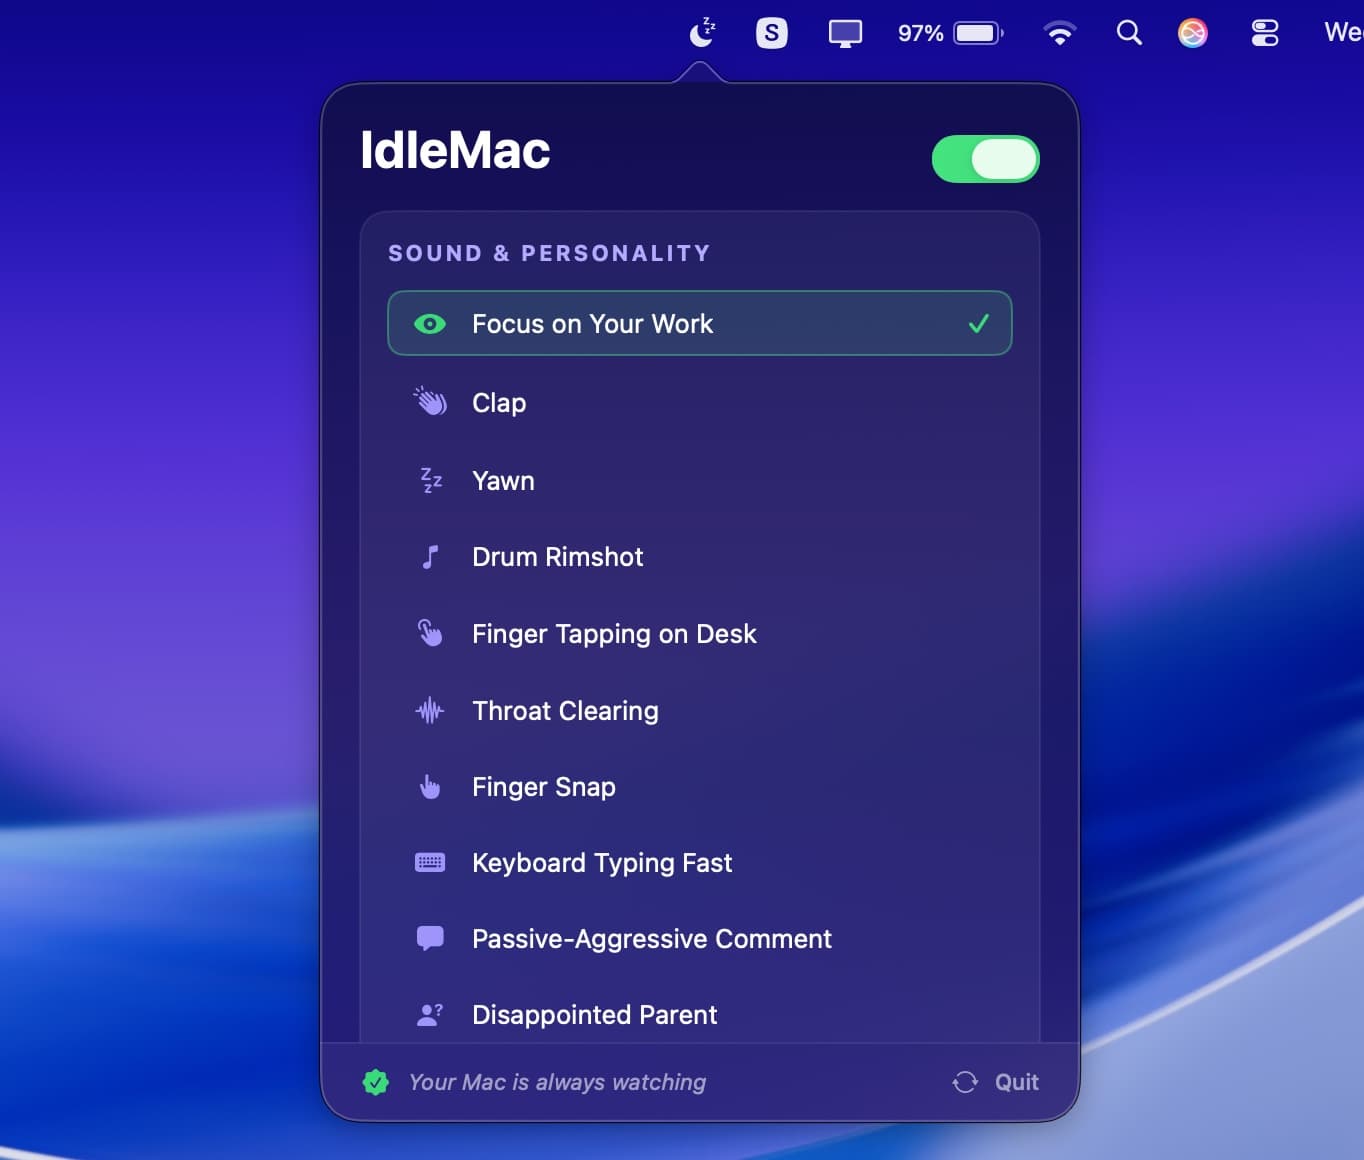Open Control Center

point(1265,33)
